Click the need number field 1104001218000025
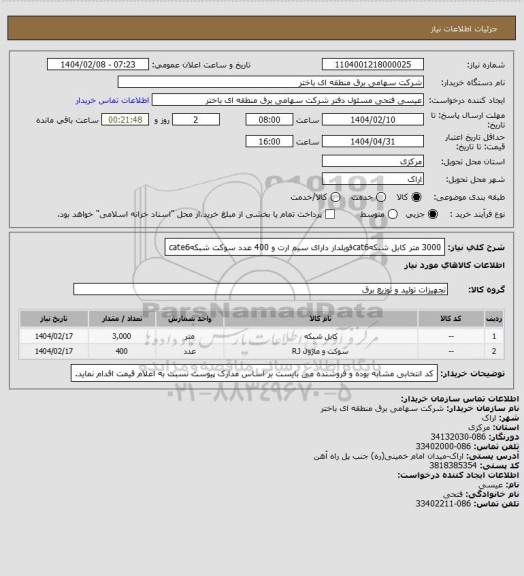 click(373, 65)
